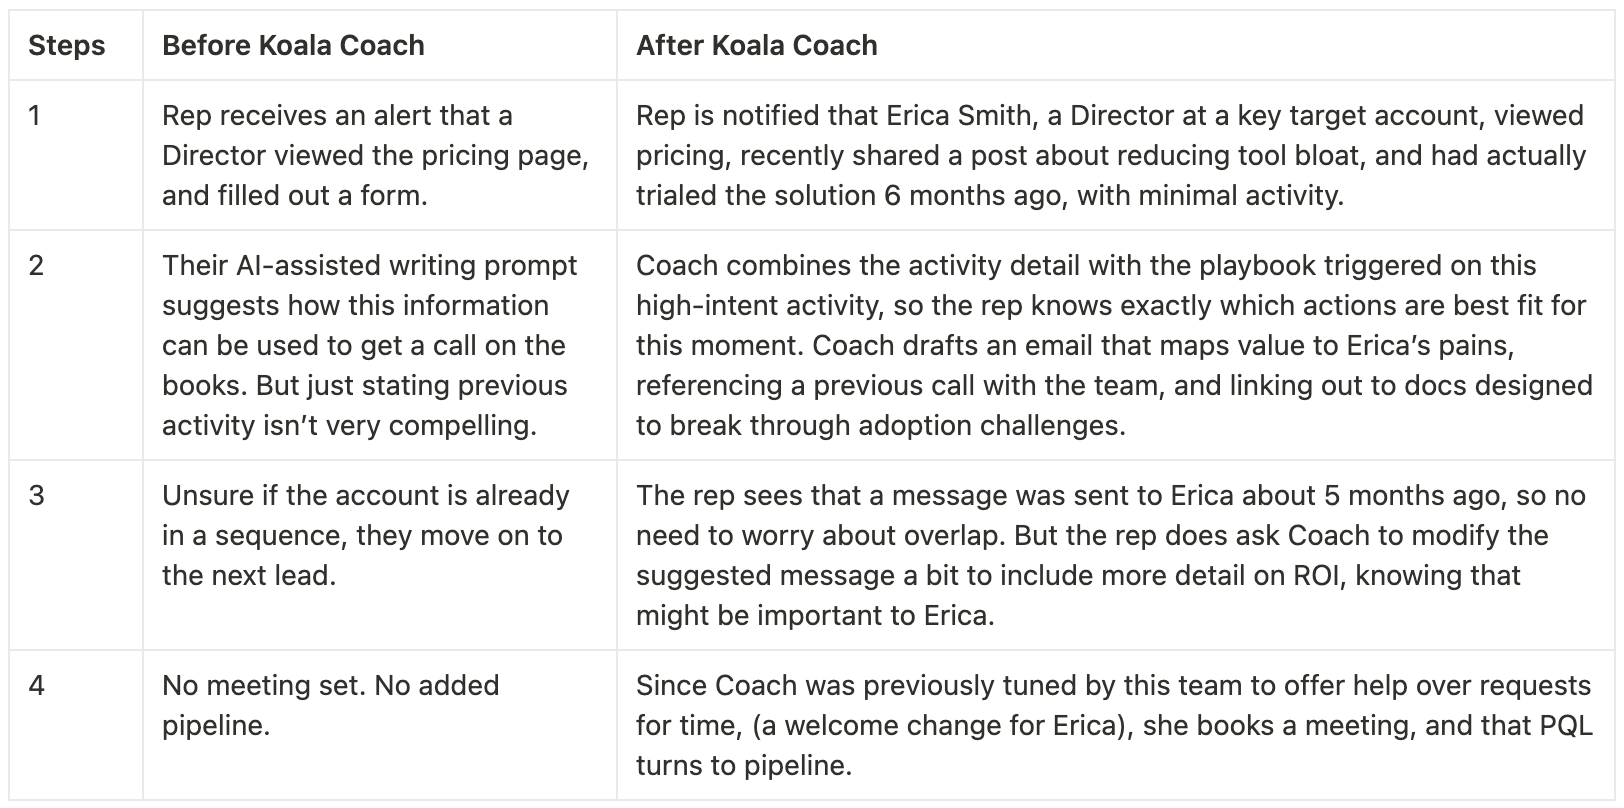This screenshot has width=1624, height=808.
Task: Click the "After Koala Coach" column header
Action: click(757, 46)
